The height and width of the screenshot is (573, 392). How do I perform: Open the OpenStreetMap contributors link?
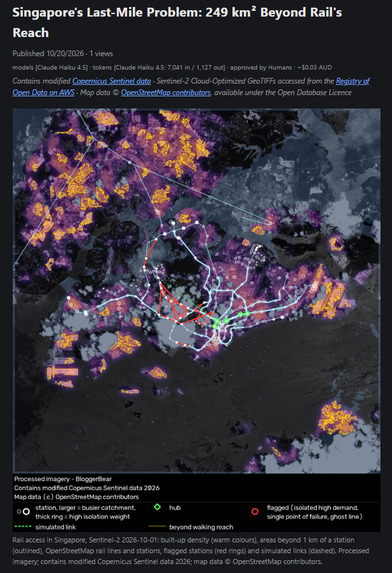coord(165,92)
